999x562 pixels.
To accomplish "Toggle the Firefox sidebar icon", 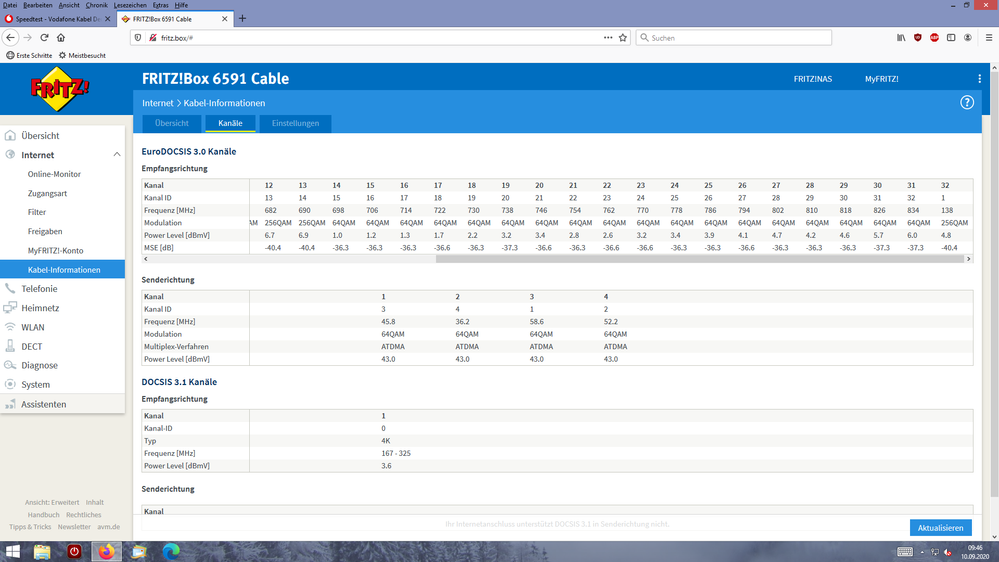I will [x=951, y=38].
